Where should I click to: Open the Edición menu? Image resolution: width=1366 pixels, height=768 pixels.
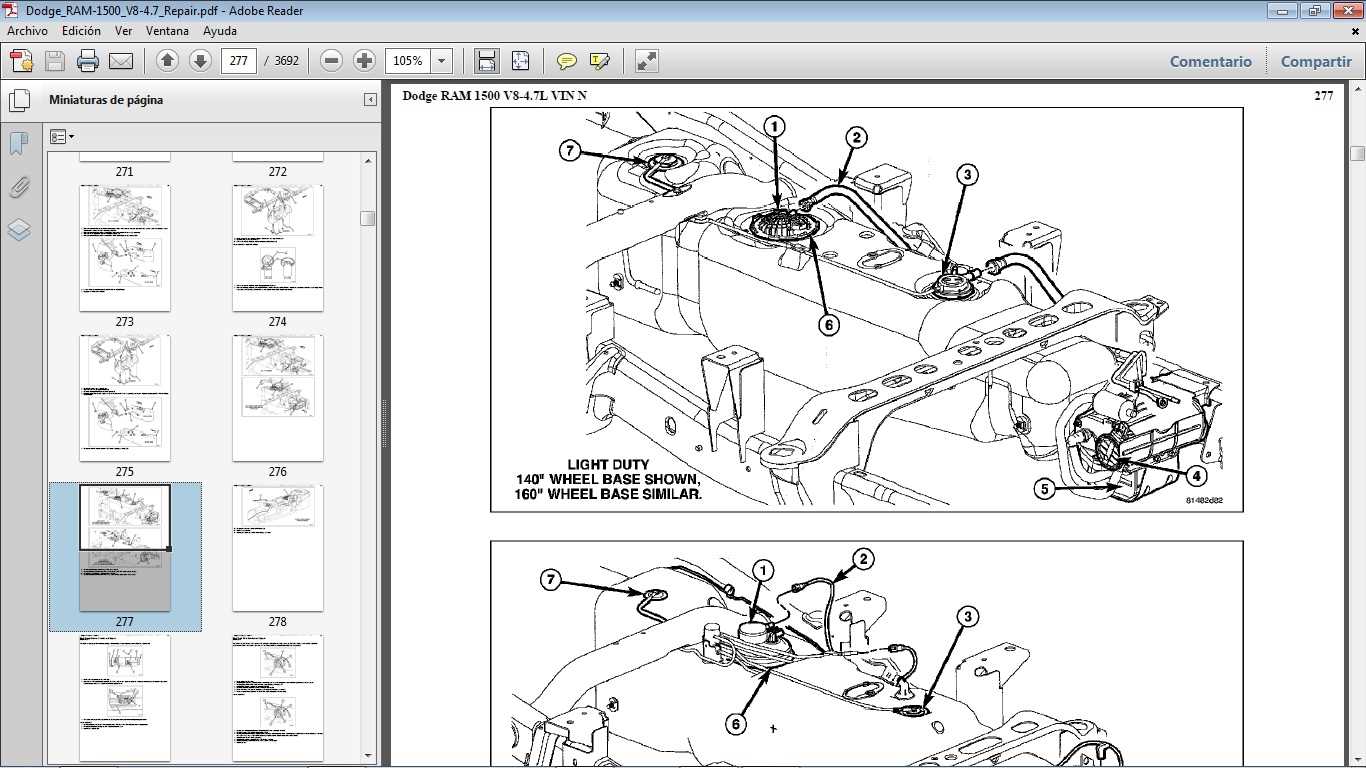[x=81, y=31]
